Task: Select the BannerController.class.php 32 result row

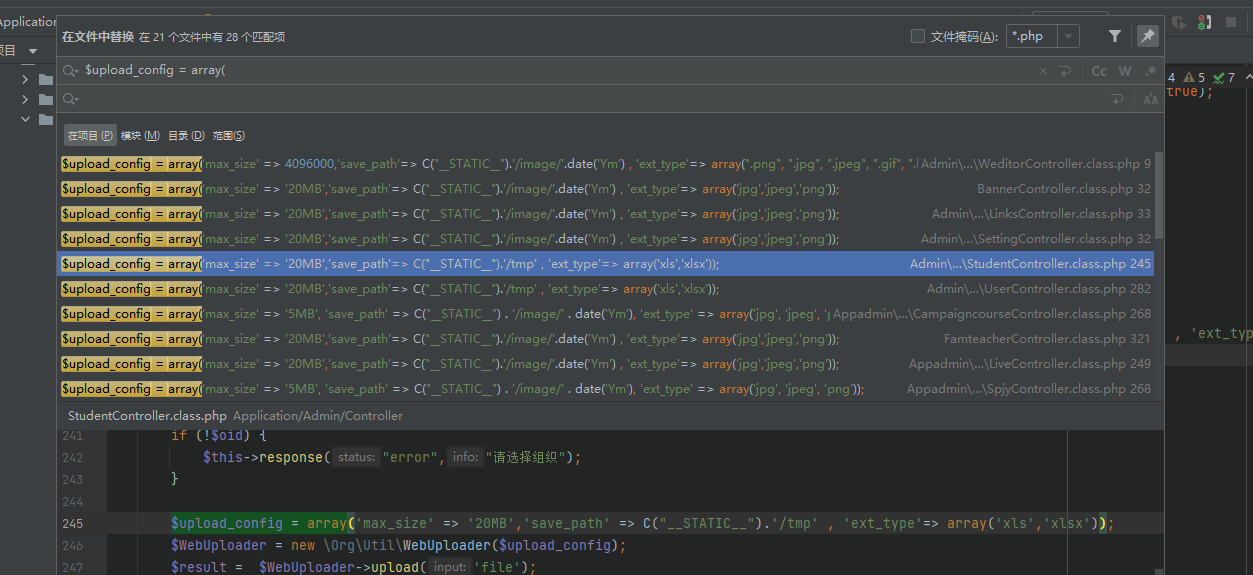Action: tap(606, 188)
